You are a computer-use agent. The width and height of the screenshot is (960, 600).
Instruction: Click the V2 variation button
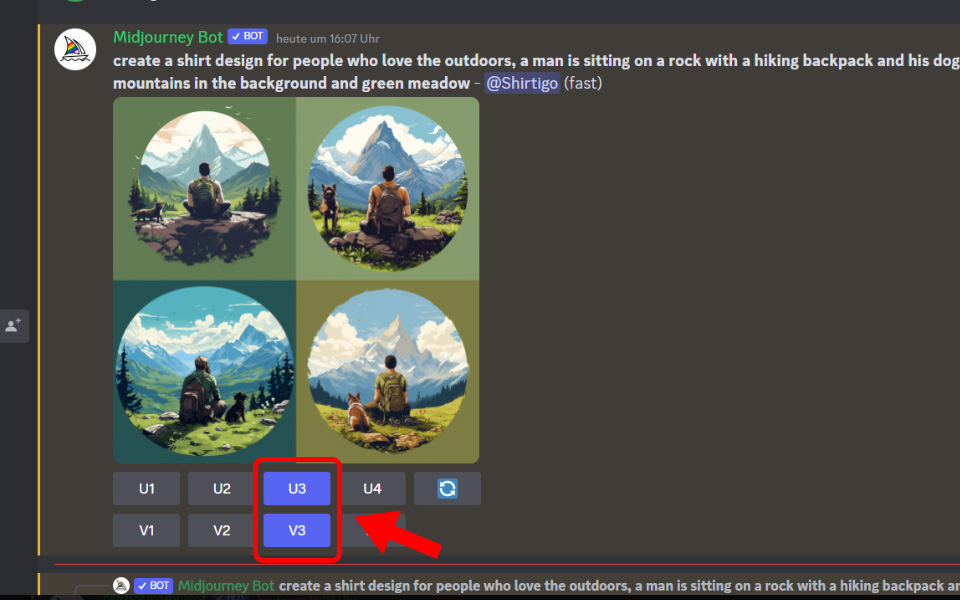pos(222,530)
